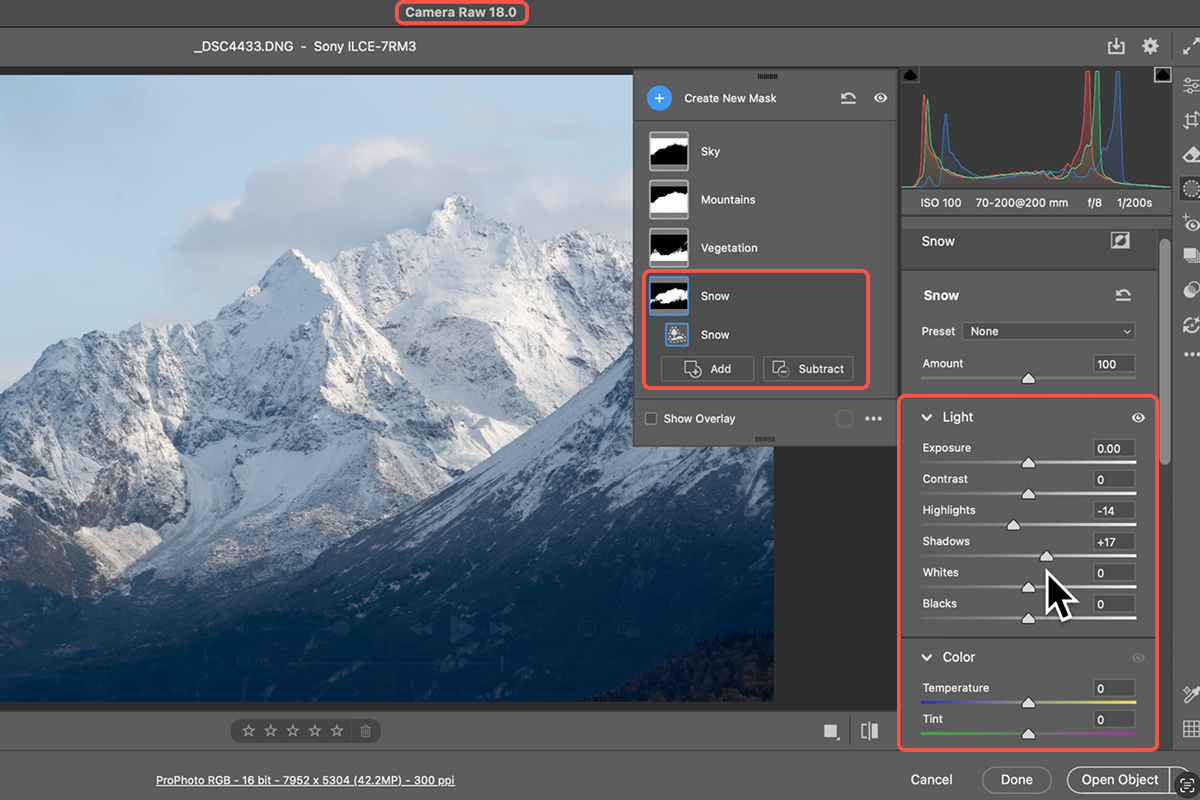Screen dimensions: 1200x800
Task: Open the Red Eye removal tool
Action: pos(1190,223)
